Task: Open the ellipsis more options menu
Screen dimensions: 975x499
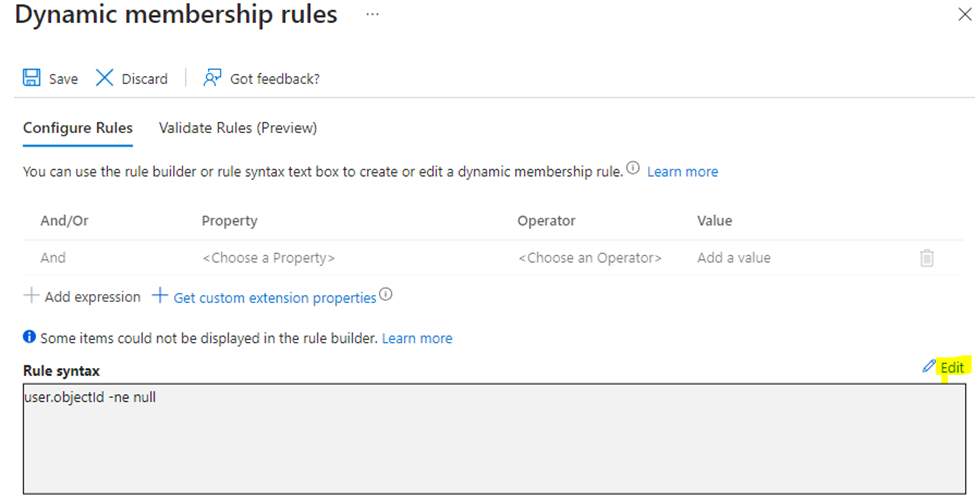Action: pyautogui.click(x=372, y=16)
